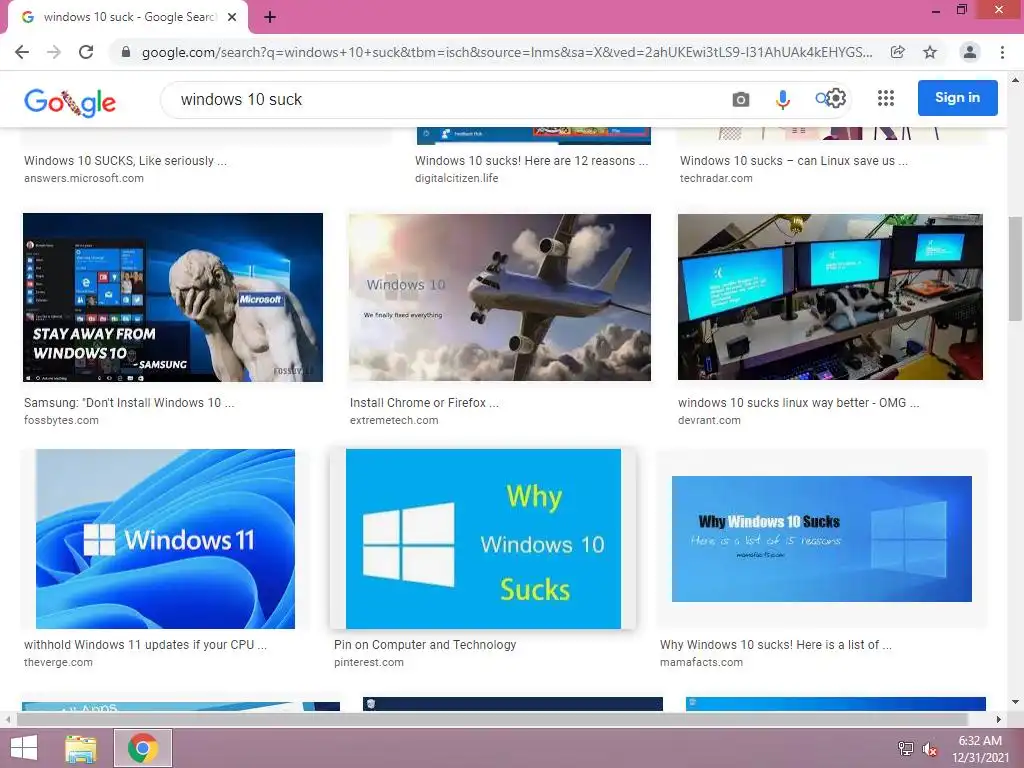Focus the Google search box
Screen dimensions: 1024x768
click(x=444, y=100)
